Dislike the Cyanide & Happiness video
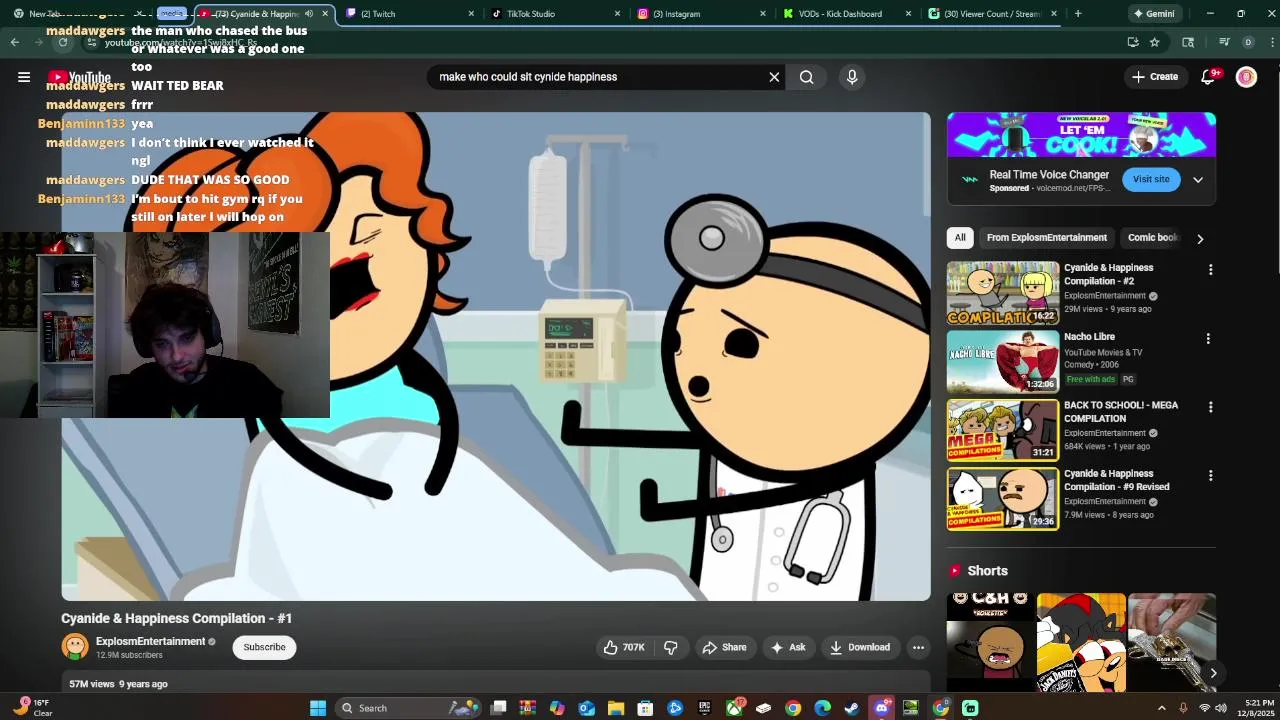Image resolution: width=1280 pixels, height=720 pixels. click(671, 647)
